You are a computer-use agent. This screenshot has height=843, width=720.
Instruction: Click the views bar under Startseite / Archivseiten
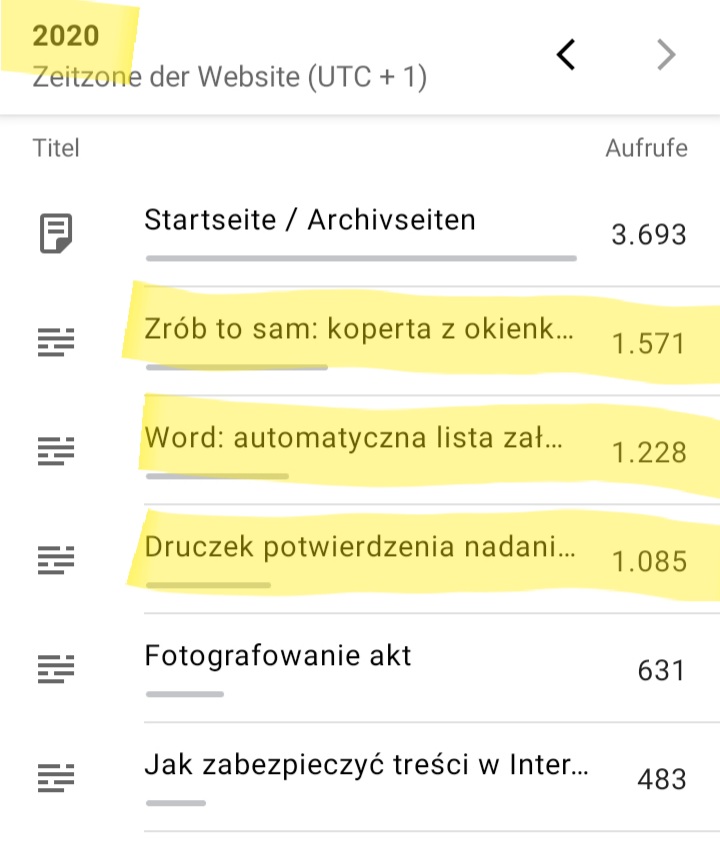360,258
